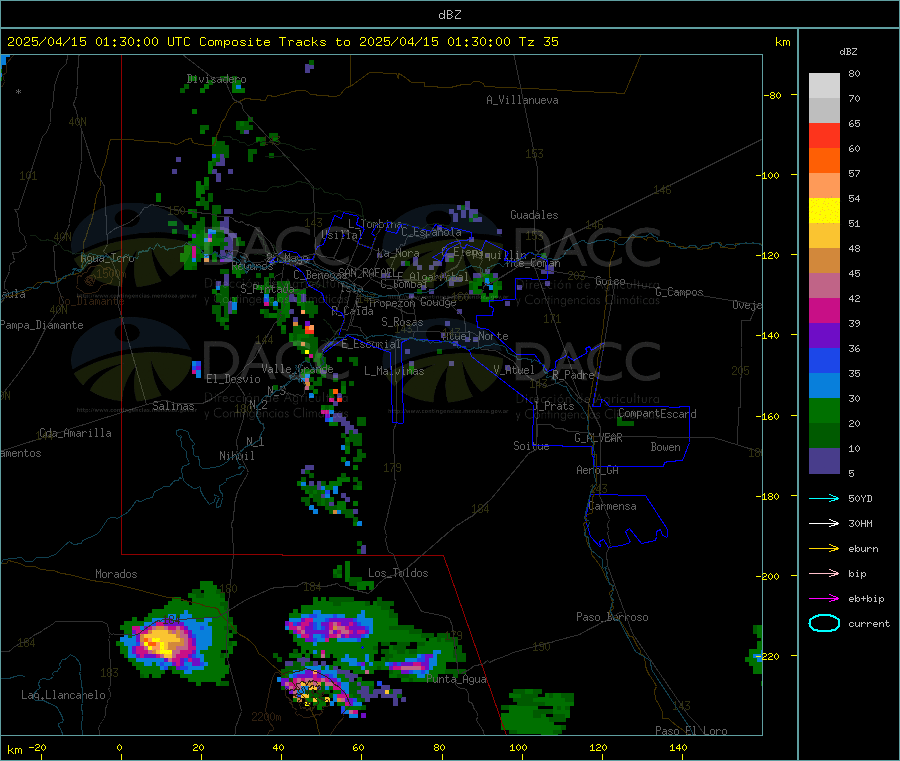Select the pink bip arrow legend symbol
900x761 pixels.
click(824, 573)
